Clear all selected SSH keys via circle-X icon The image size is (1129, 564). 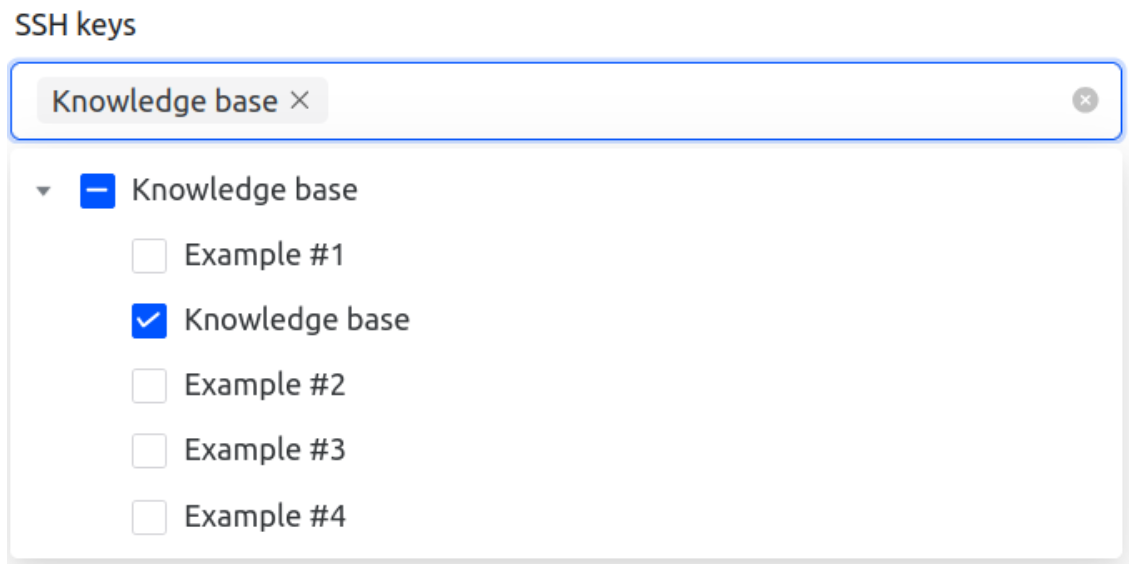coord(1085,100)
